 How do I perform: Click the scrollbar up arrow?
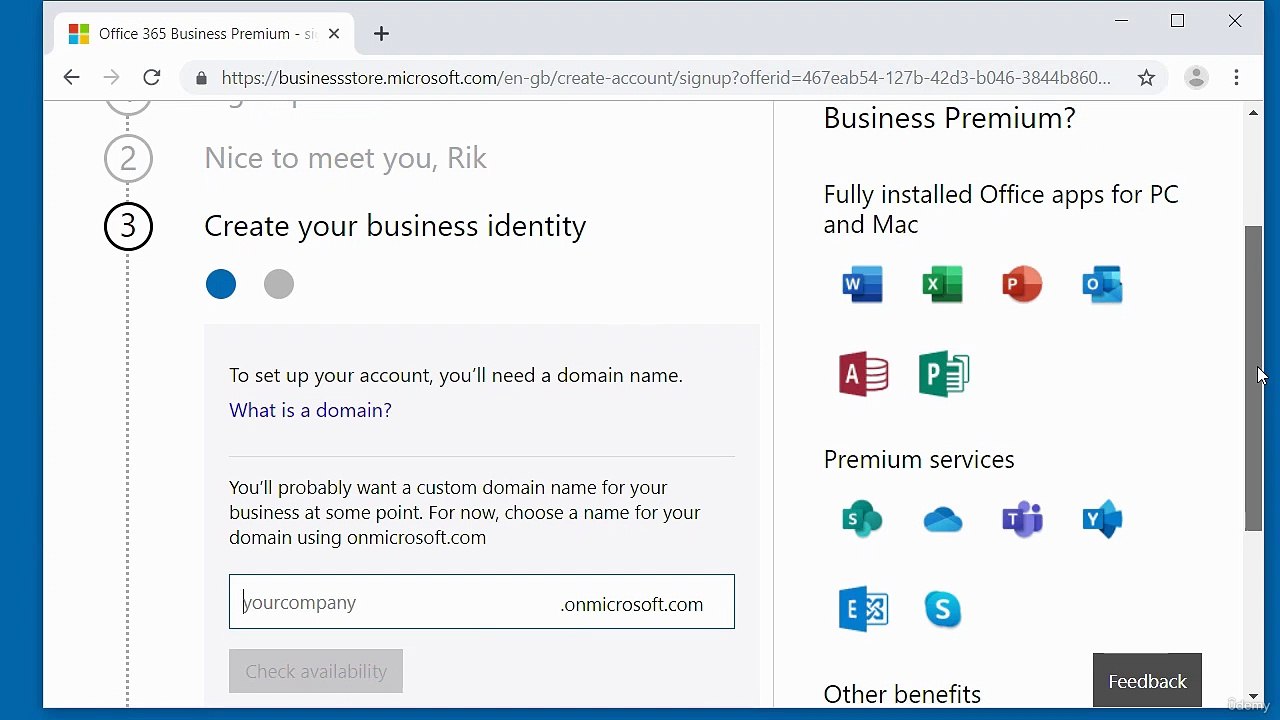point(1253,113)
